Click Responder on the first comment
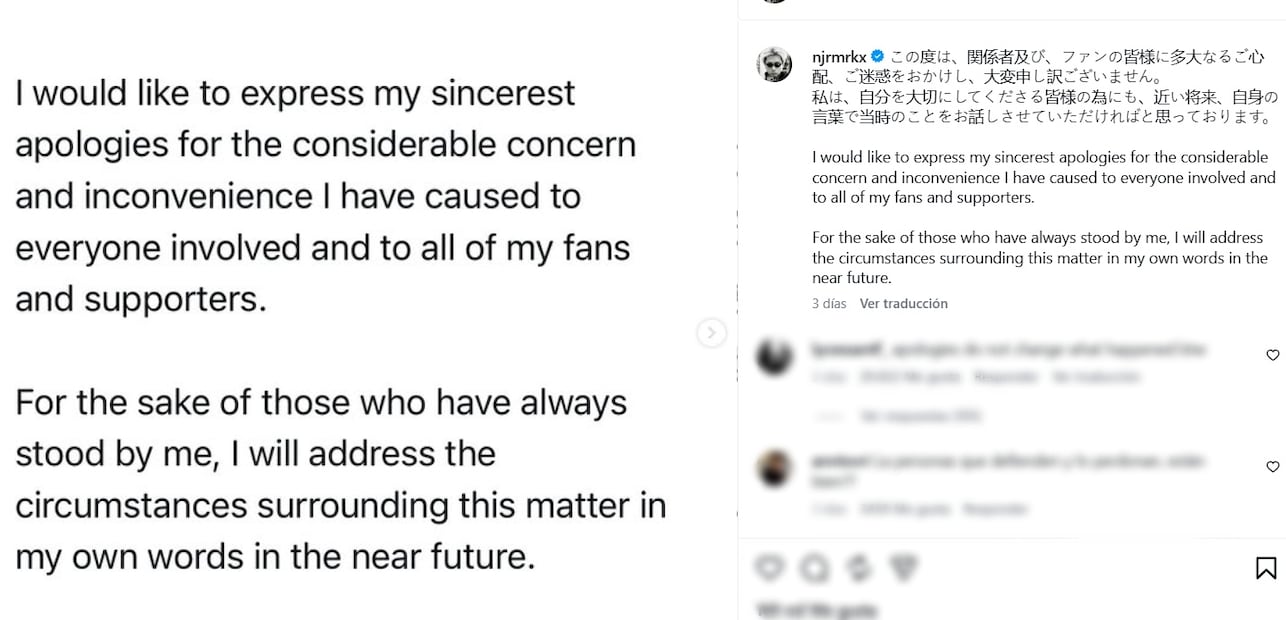Screen dimensions: 1286x620 [x=1005, y=377]
